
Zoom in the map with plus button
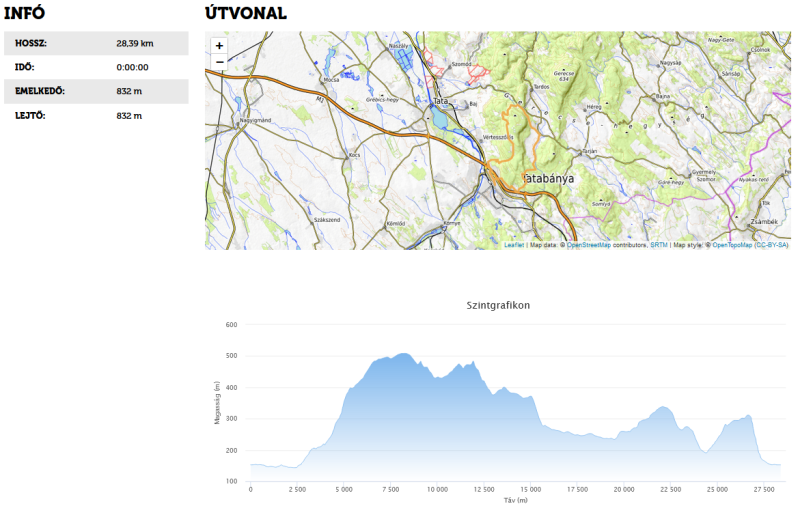pyautogui.click(x=219, y=46)
